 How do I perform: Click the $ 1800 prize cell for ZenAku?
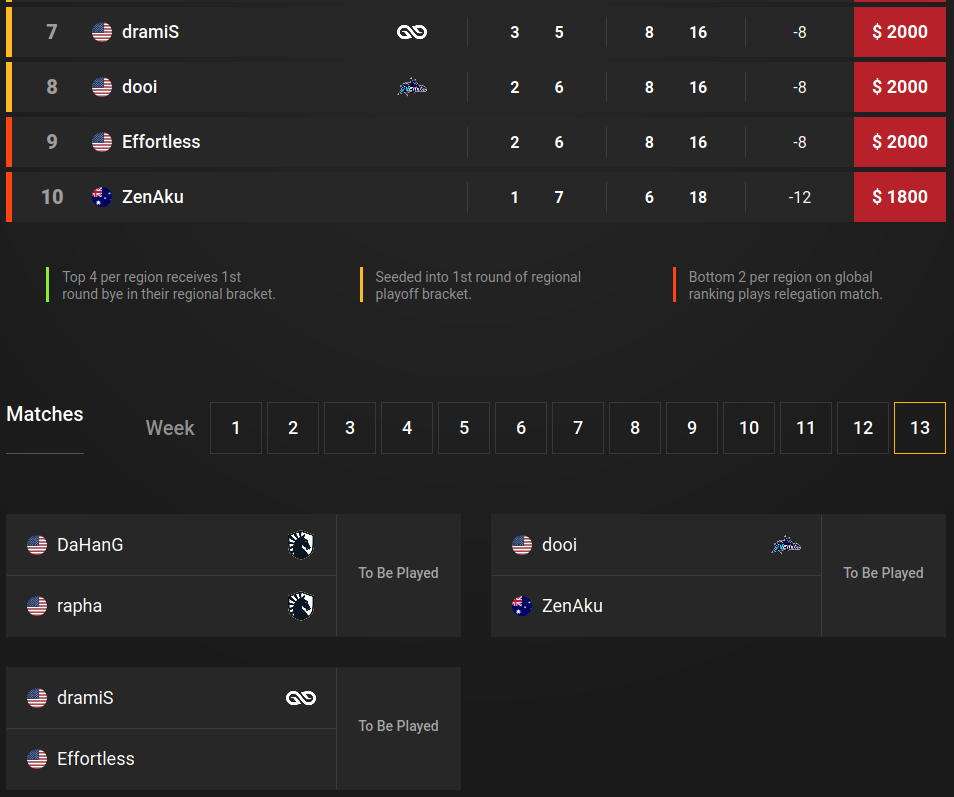pyautogui.click(x=900, y=197)
